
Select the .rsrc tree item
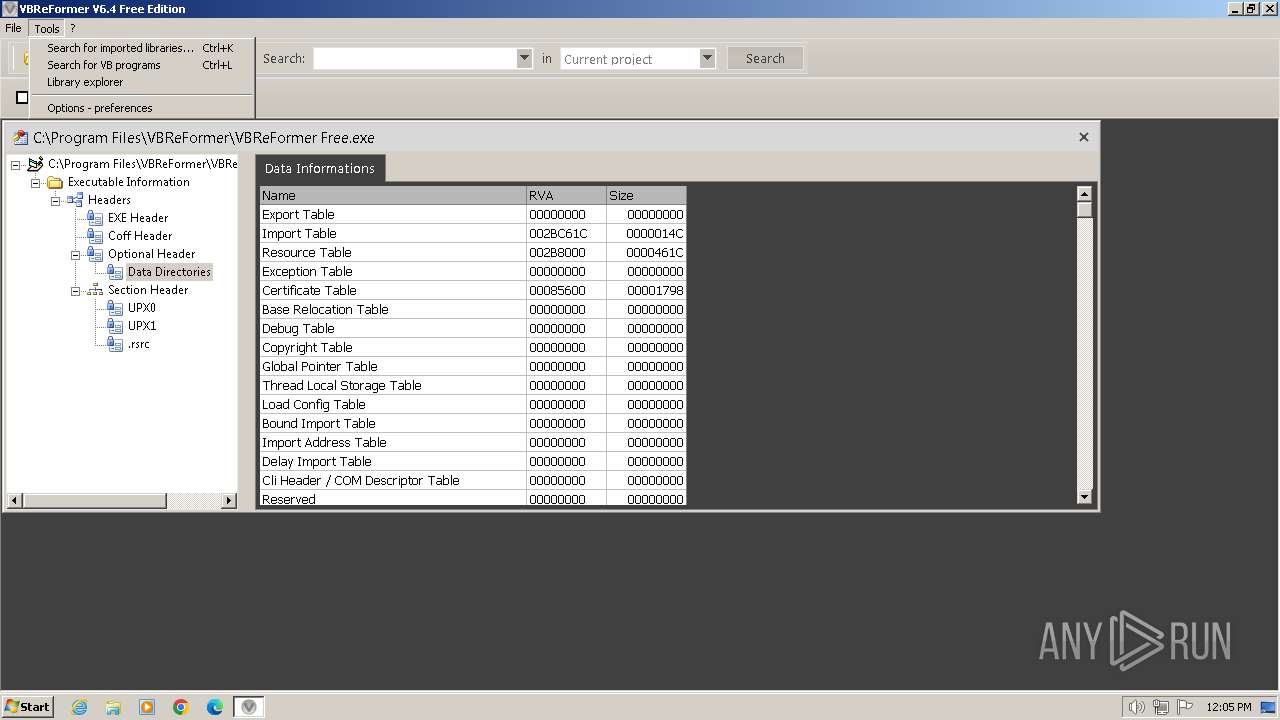pyautogui.click(x=139, y=344)
